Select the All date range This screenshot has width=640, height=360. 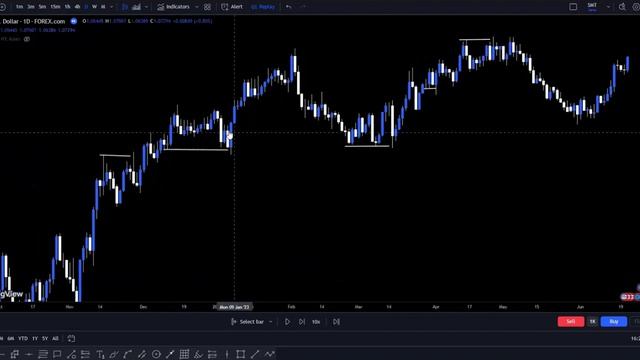pyautogui.click(x=55, y=338)
